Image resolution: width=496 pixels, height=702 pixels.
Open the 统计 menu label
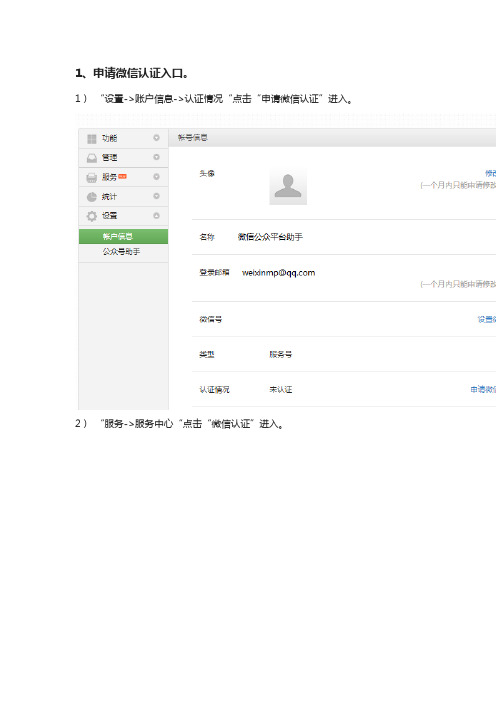click(x=109, y=197)
